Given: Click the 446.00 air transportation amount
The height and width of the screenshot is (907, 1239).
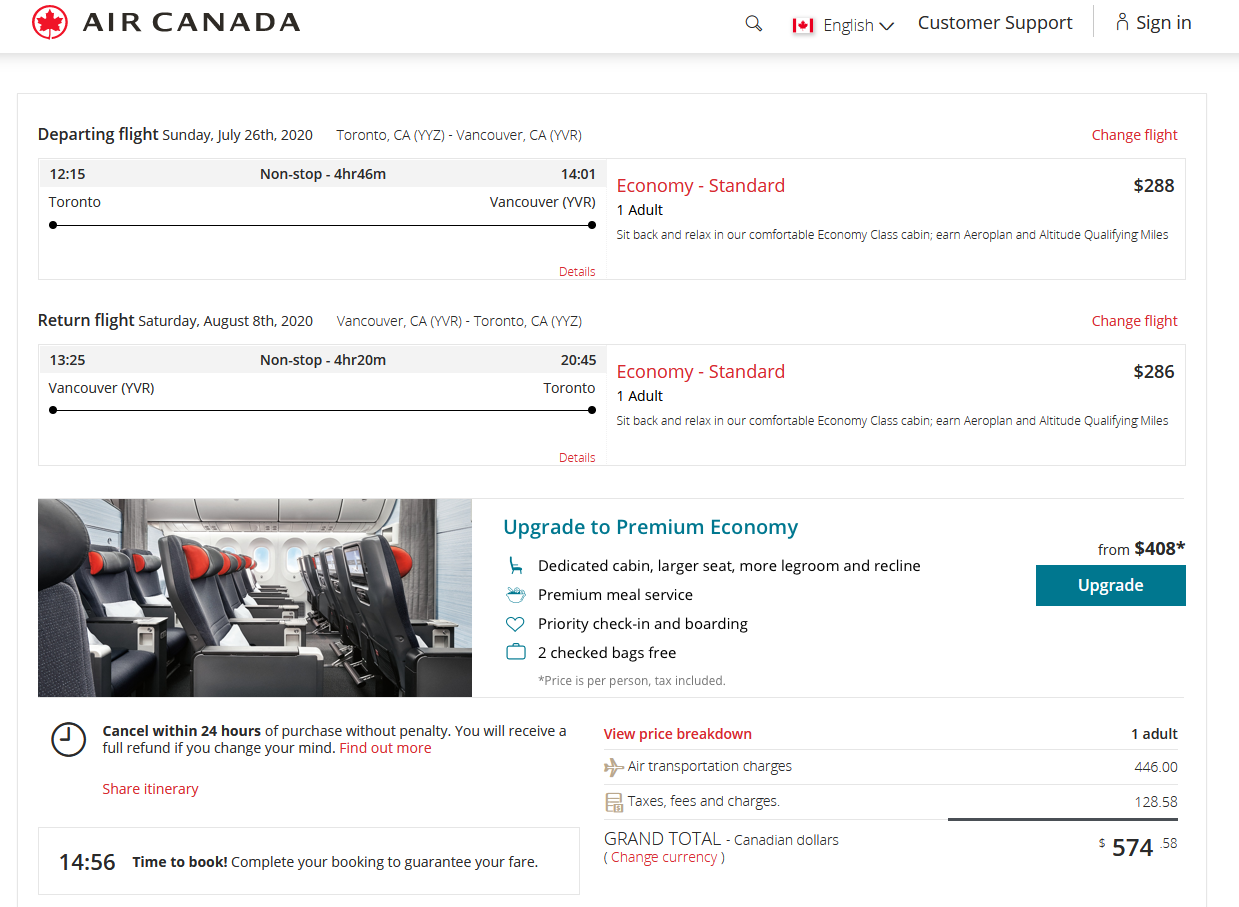Looking at the screenshot, I should coord(1156,767).
